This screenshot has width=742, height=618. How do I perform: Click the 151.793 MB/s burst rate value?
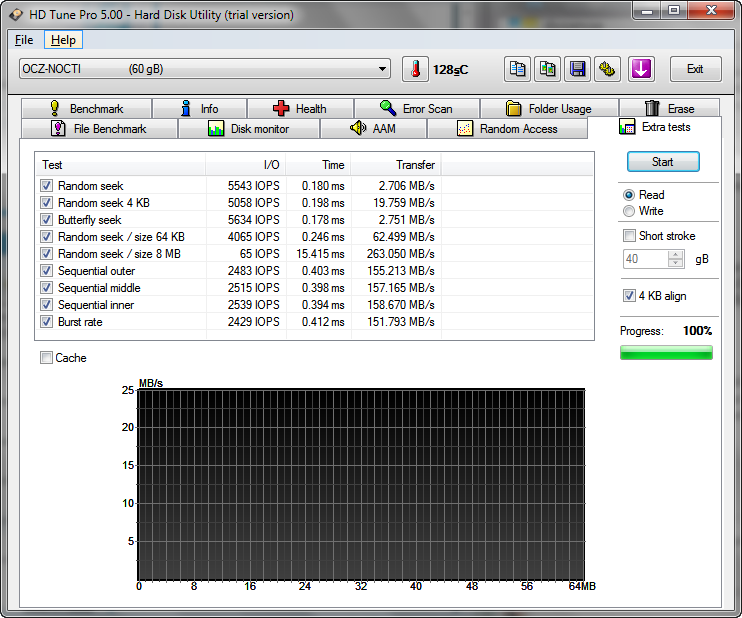pyautogui.click(x=401, y=322)
